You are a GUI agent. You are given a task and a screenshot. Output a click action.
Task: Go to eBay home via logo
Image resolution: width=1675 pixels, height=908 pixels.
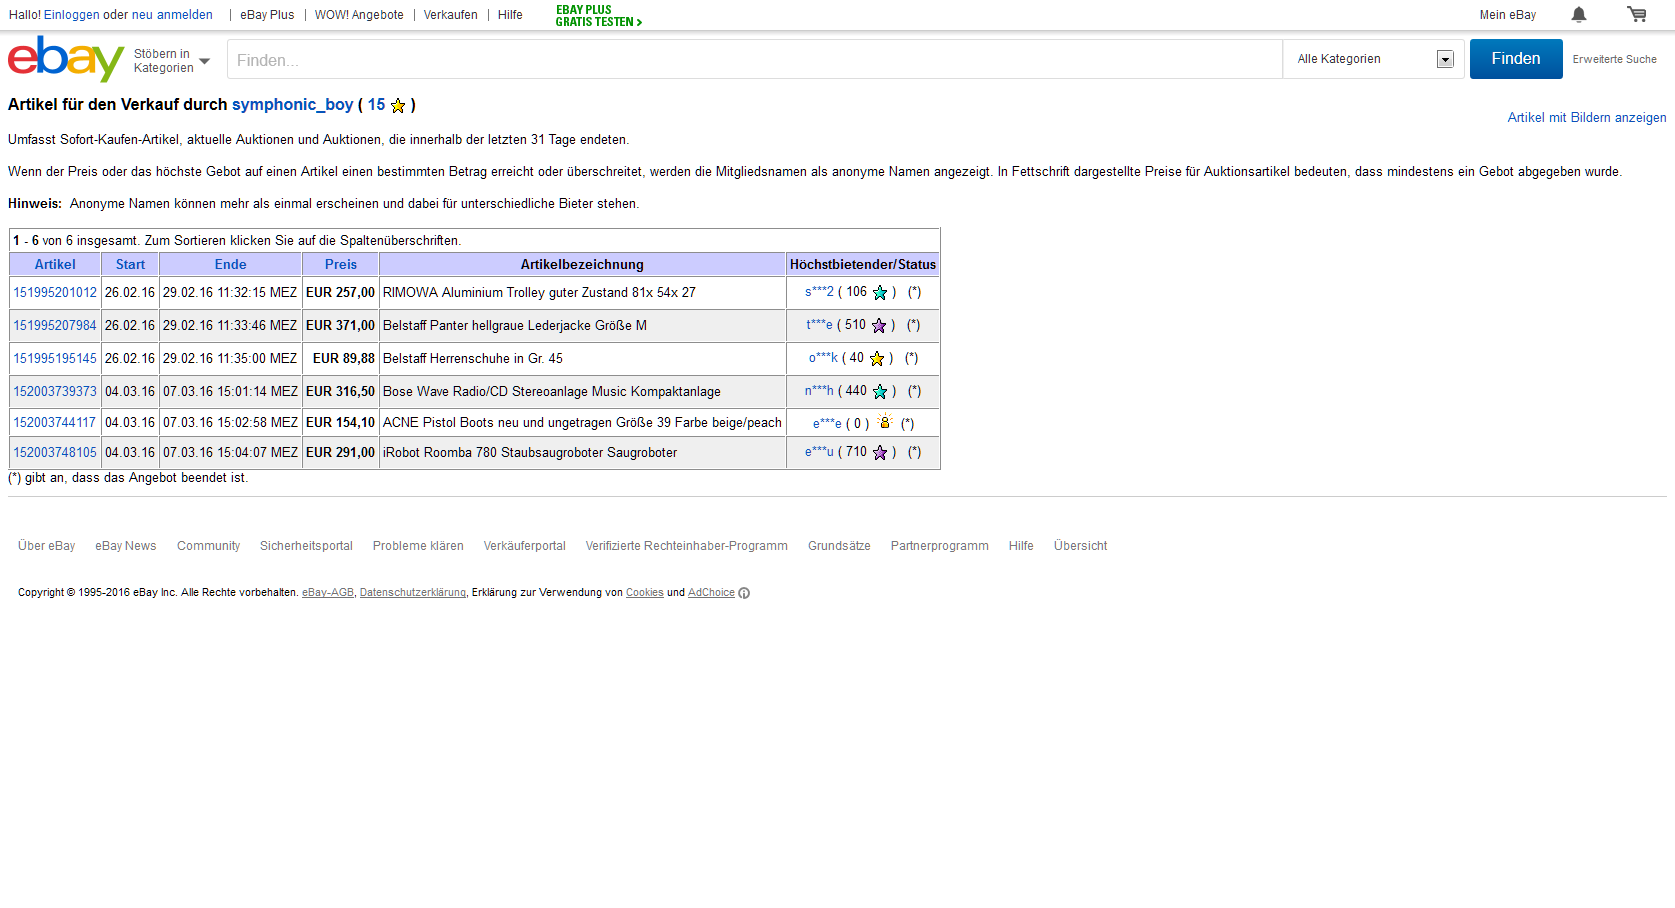tap(66, 59)
